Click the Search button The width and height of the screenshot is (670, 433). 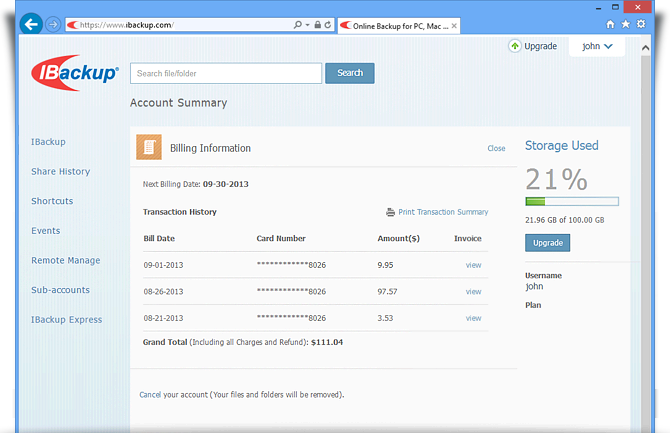point(350,73)
